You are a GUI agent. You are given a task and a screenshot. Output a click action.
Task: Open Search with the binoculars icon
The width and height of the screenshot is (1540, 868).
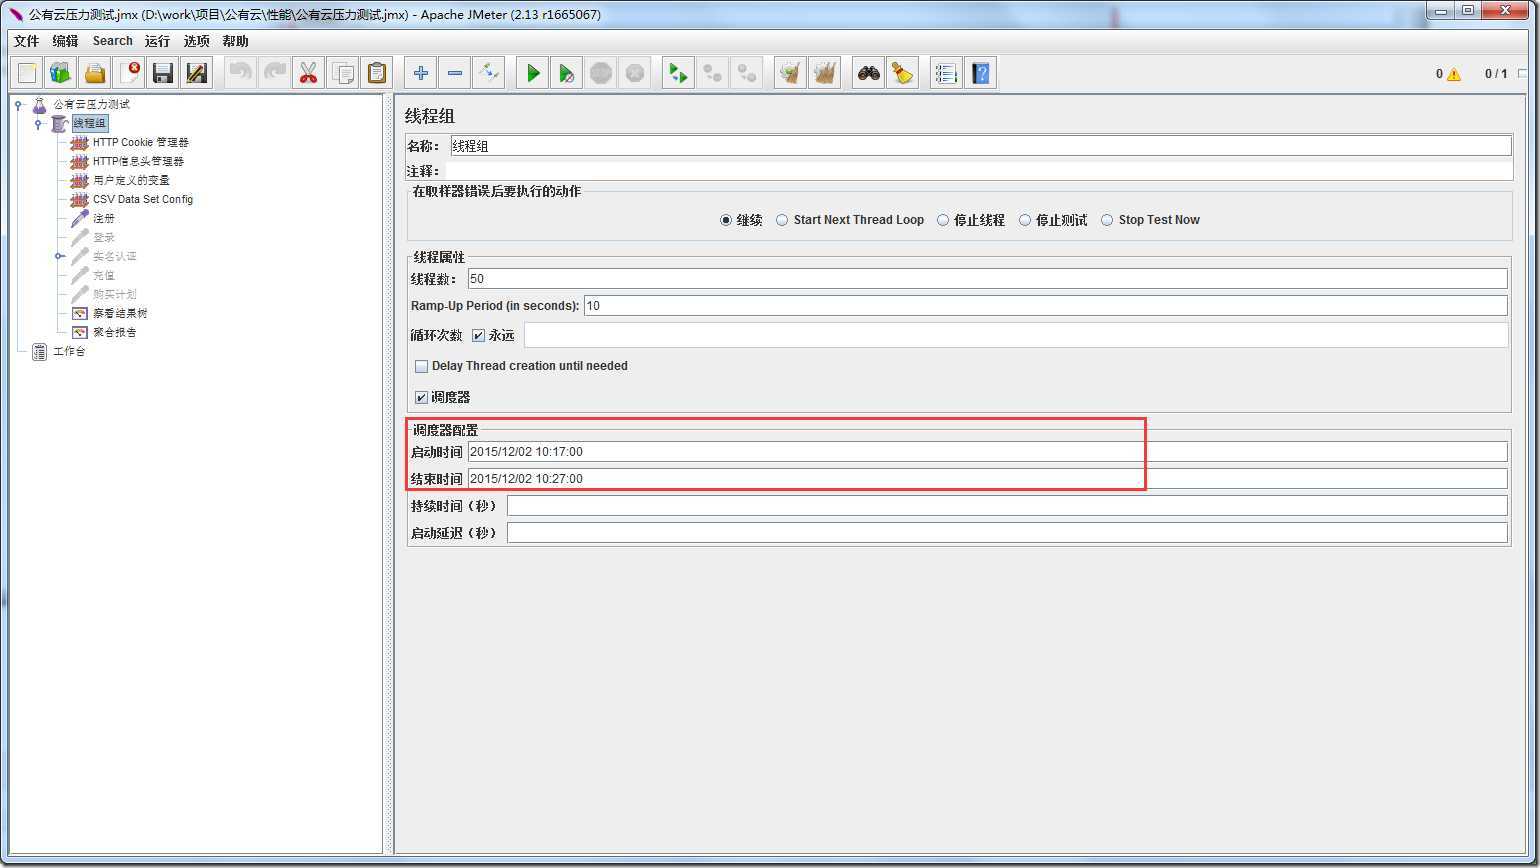point(869,73)
